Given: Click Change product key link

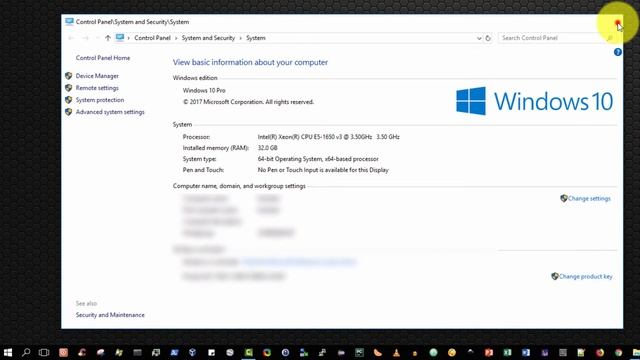Looking at the screenshot, I should 585,276.
